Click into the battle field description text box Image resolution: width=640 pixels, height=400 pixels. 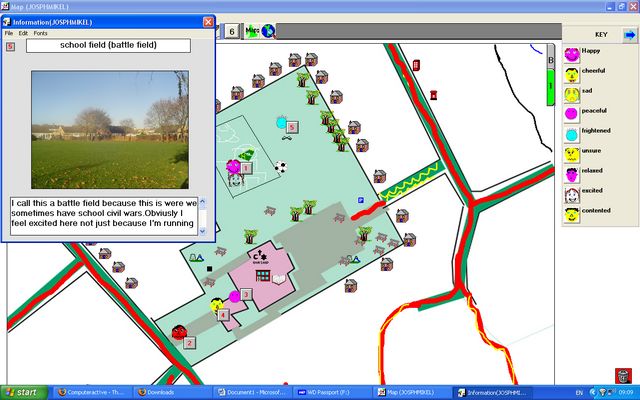(x=104, y=216)
